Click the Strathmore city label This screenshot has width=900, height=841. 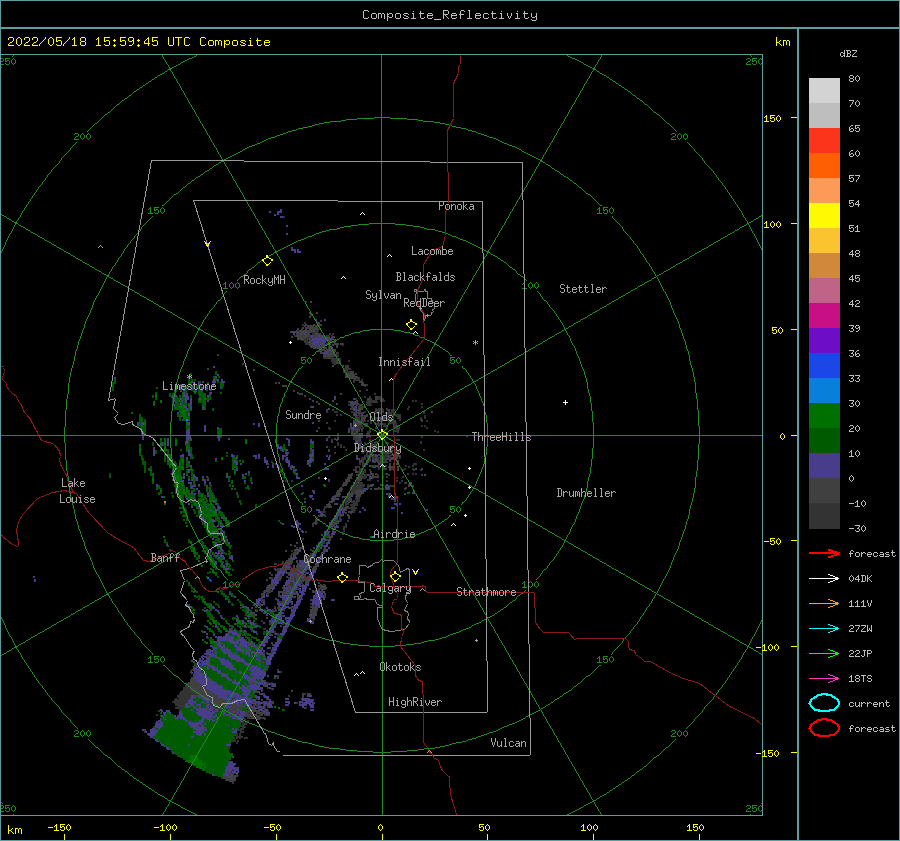(486, 592)
